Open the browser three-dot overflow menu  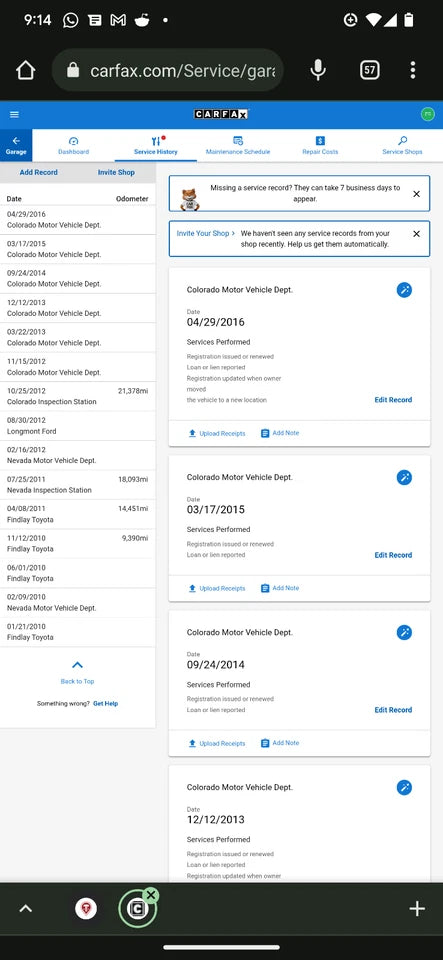pos(413,70)
